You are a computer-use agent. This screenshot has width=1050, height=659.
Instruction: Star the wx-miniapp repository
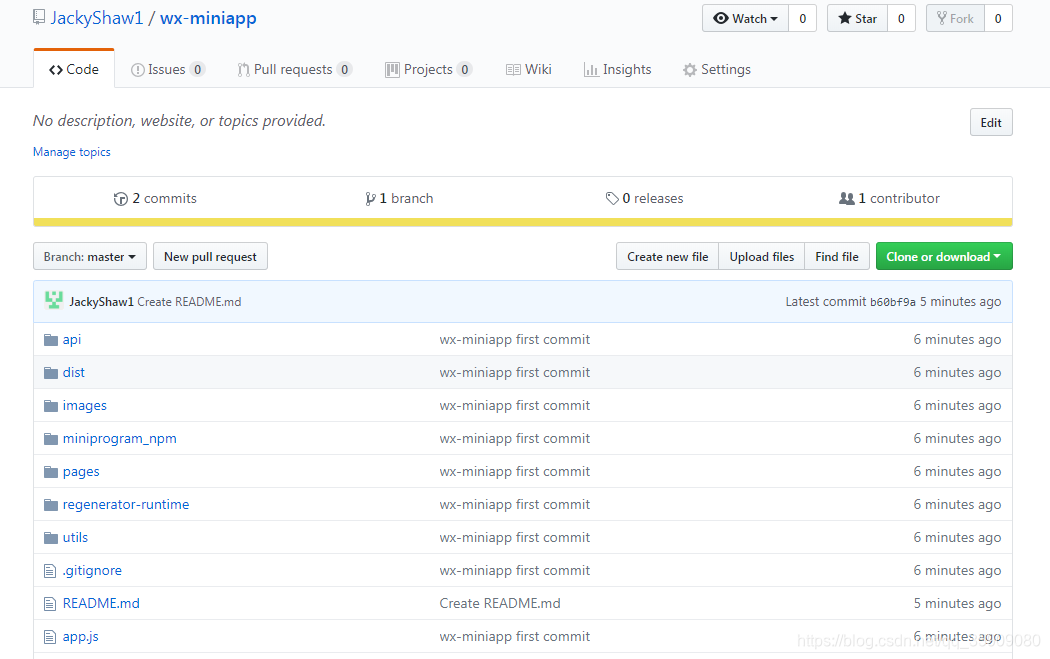858,19
